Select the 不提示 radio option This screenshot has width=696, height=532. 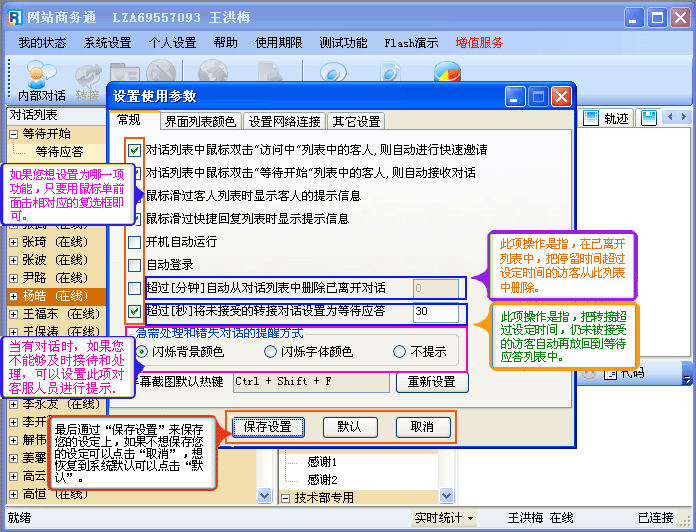click(x=400, y=352)
